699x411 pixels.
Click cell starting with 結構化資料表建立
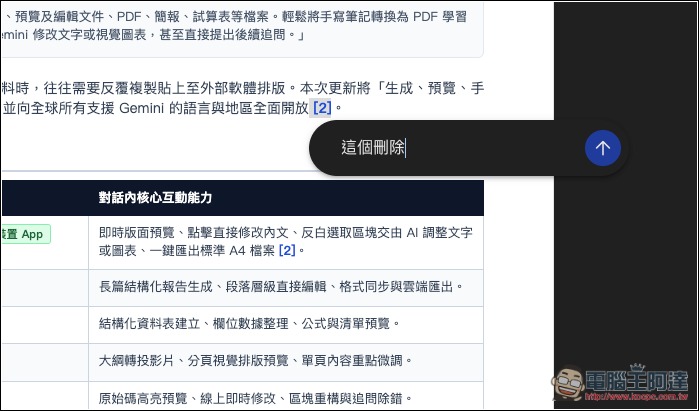point(286,324)
